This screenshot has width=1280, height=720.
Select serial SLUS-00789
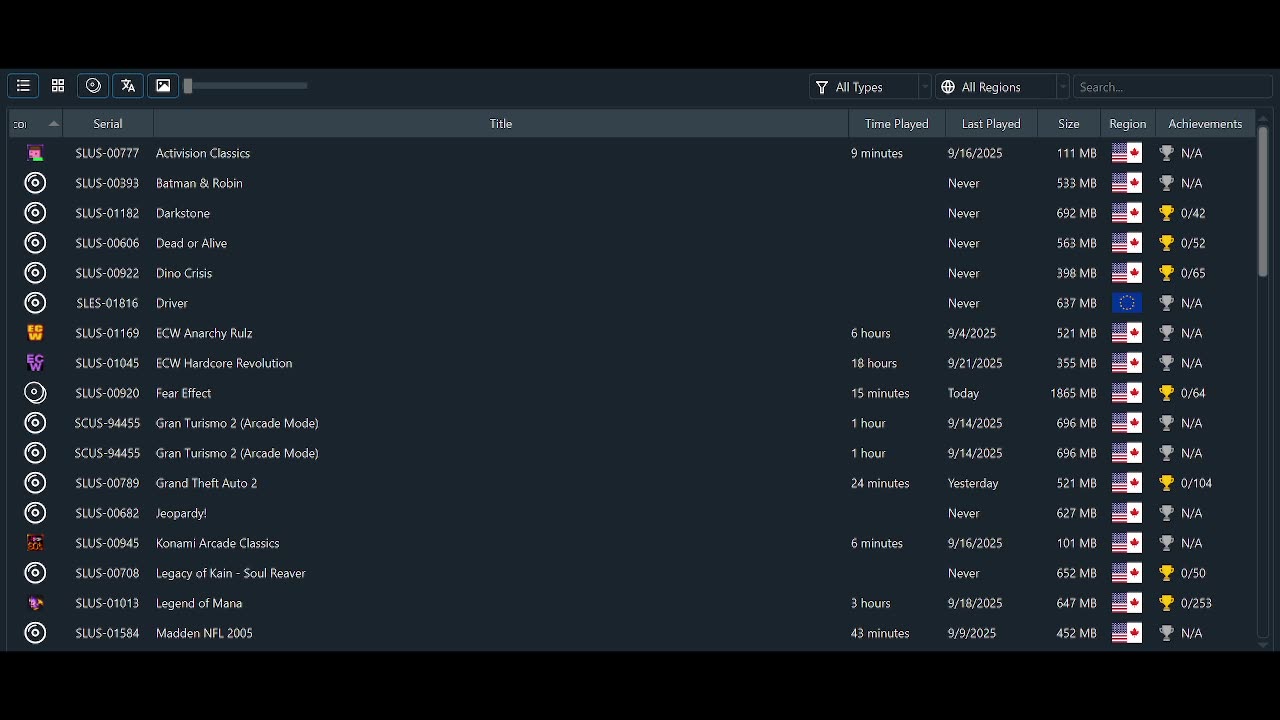(107, 483)
